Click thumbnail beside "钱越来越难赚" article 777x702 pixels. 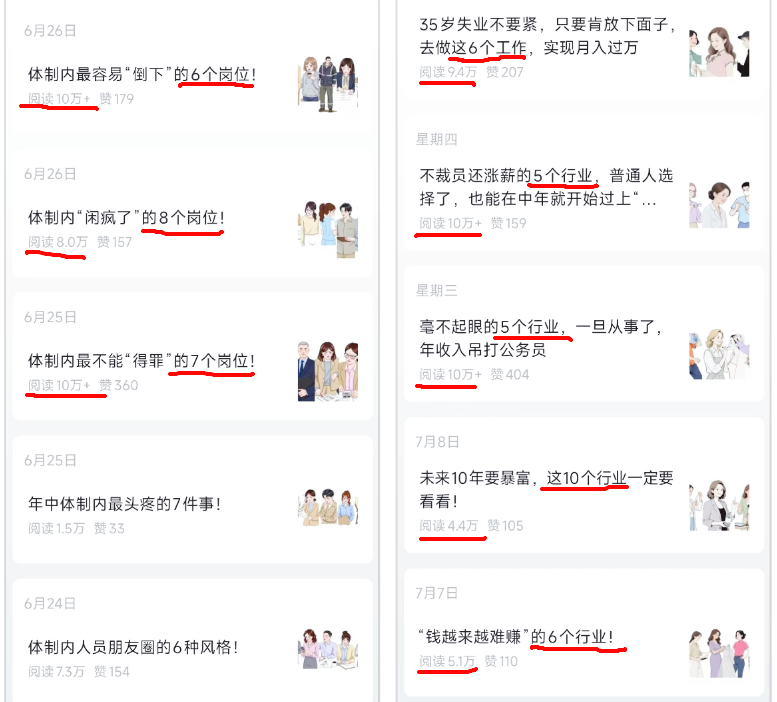point(719,653)
